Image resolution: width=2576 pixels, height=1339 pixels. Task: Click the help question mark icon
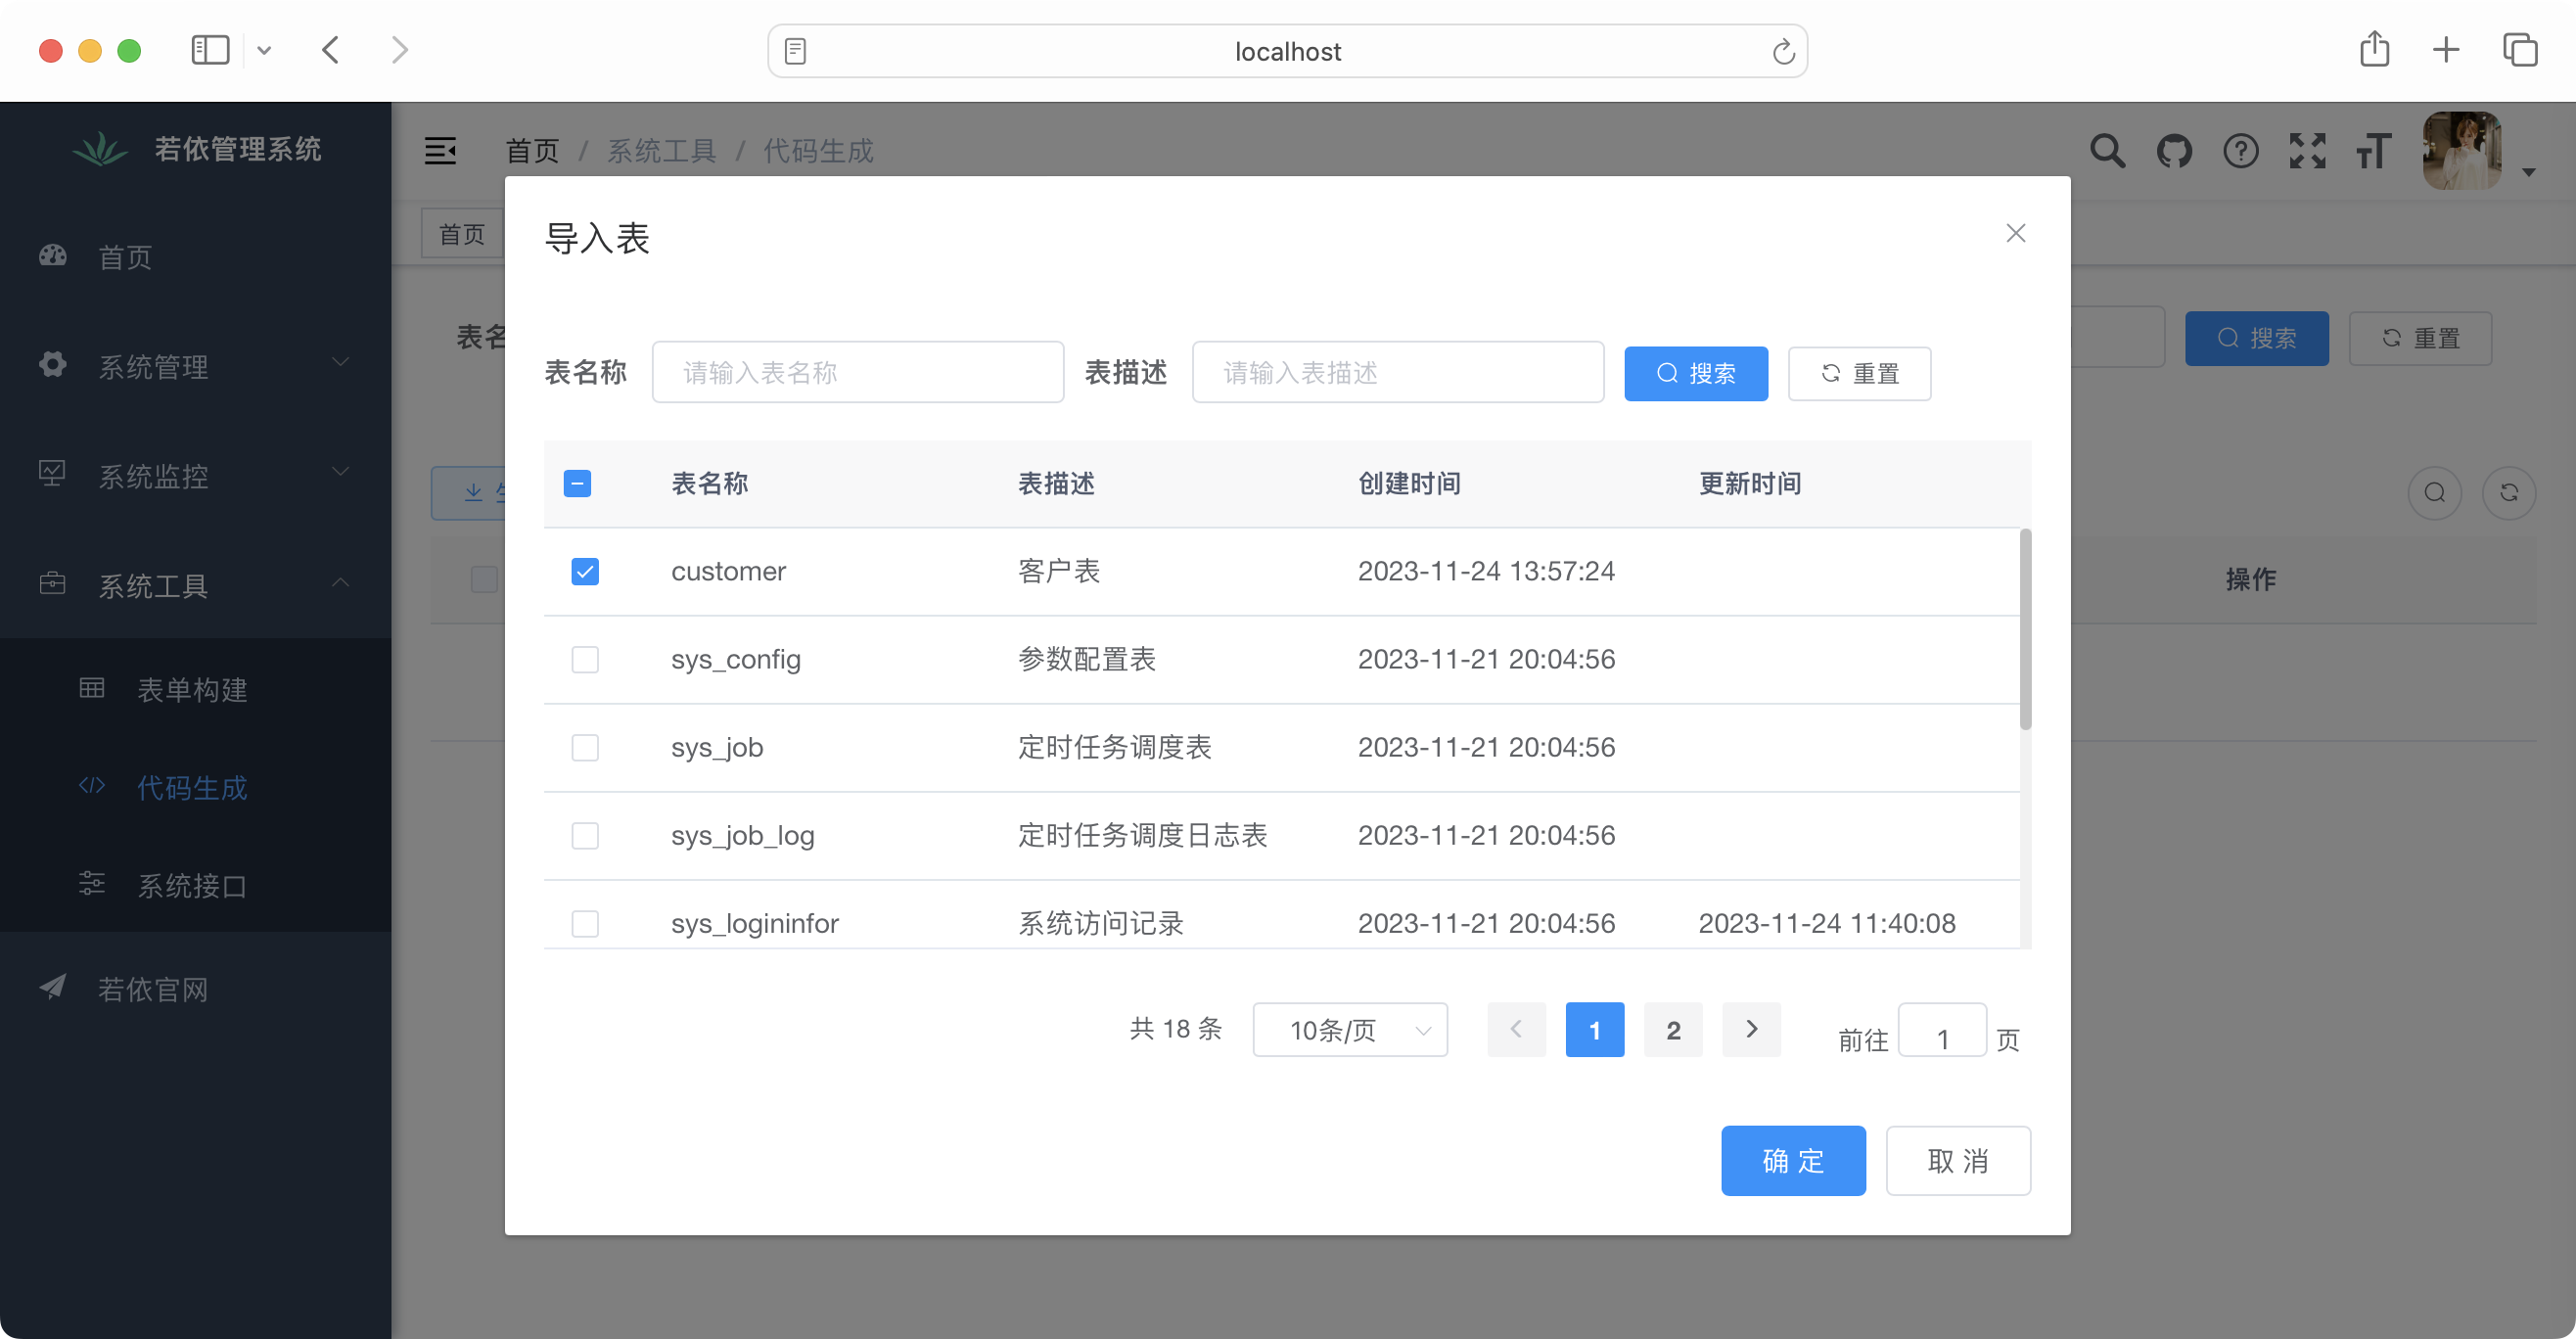pyautogui.click(x=2240, y=151)
